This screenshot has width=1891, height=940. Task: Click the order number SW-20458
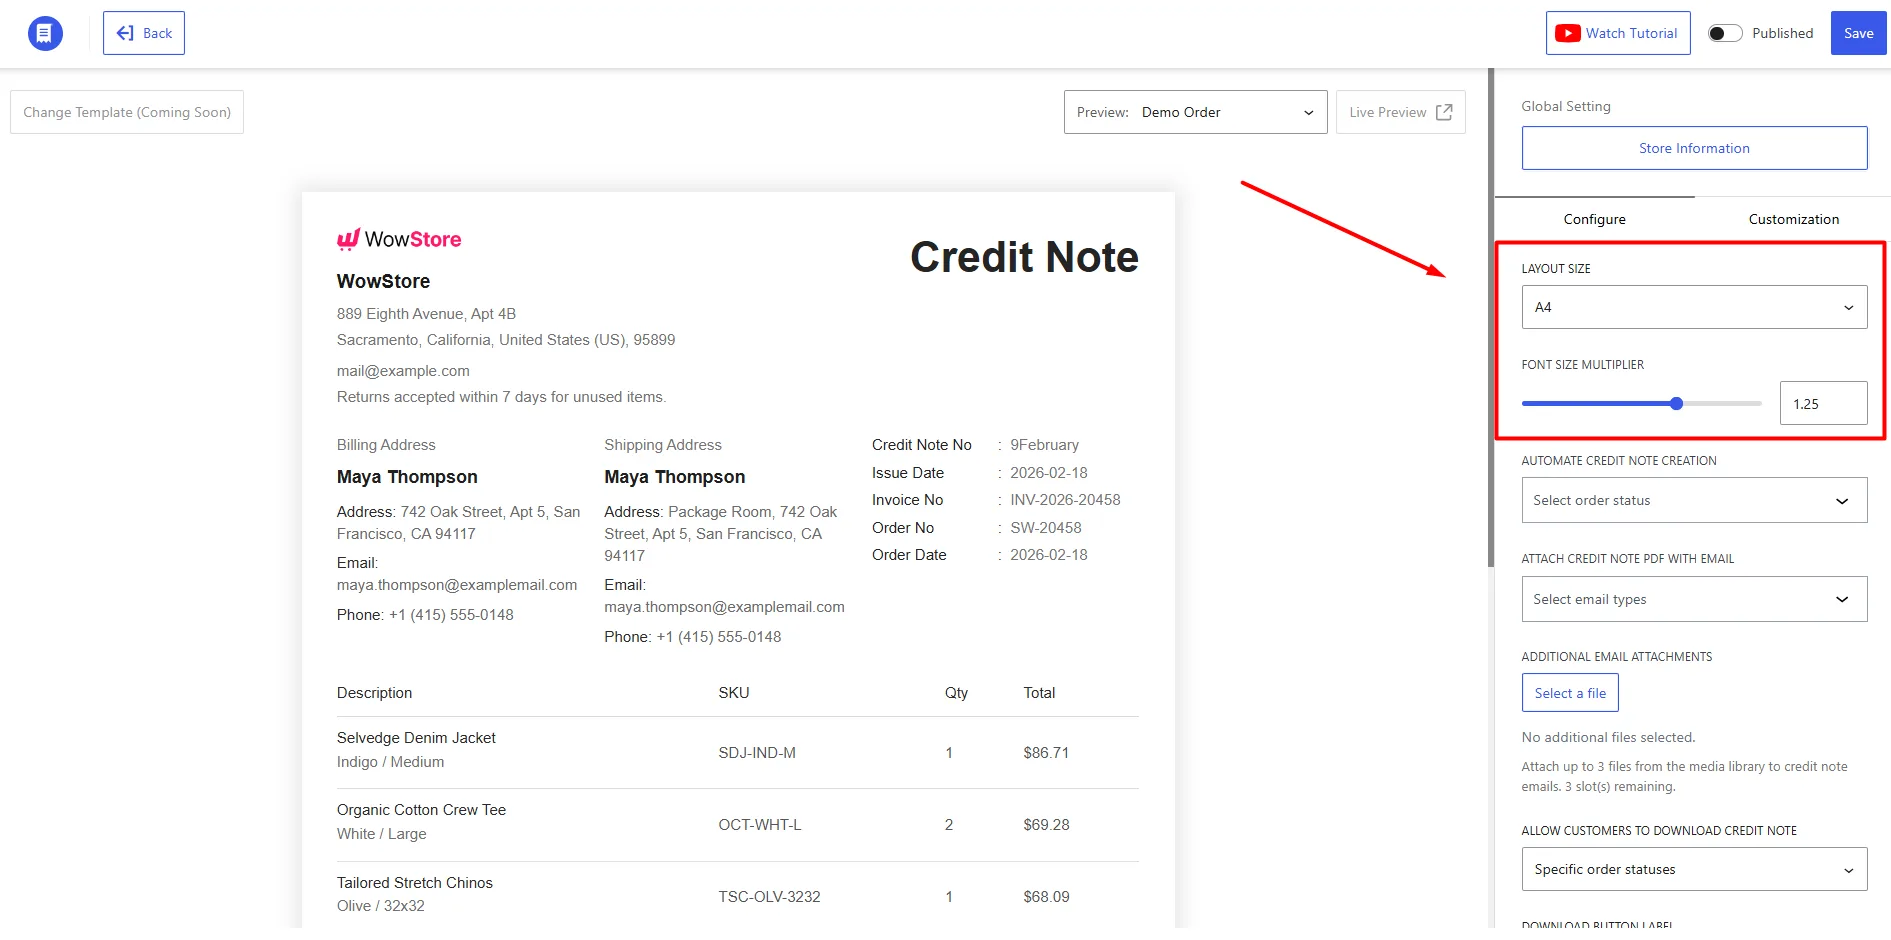[x=1046, y=528]
